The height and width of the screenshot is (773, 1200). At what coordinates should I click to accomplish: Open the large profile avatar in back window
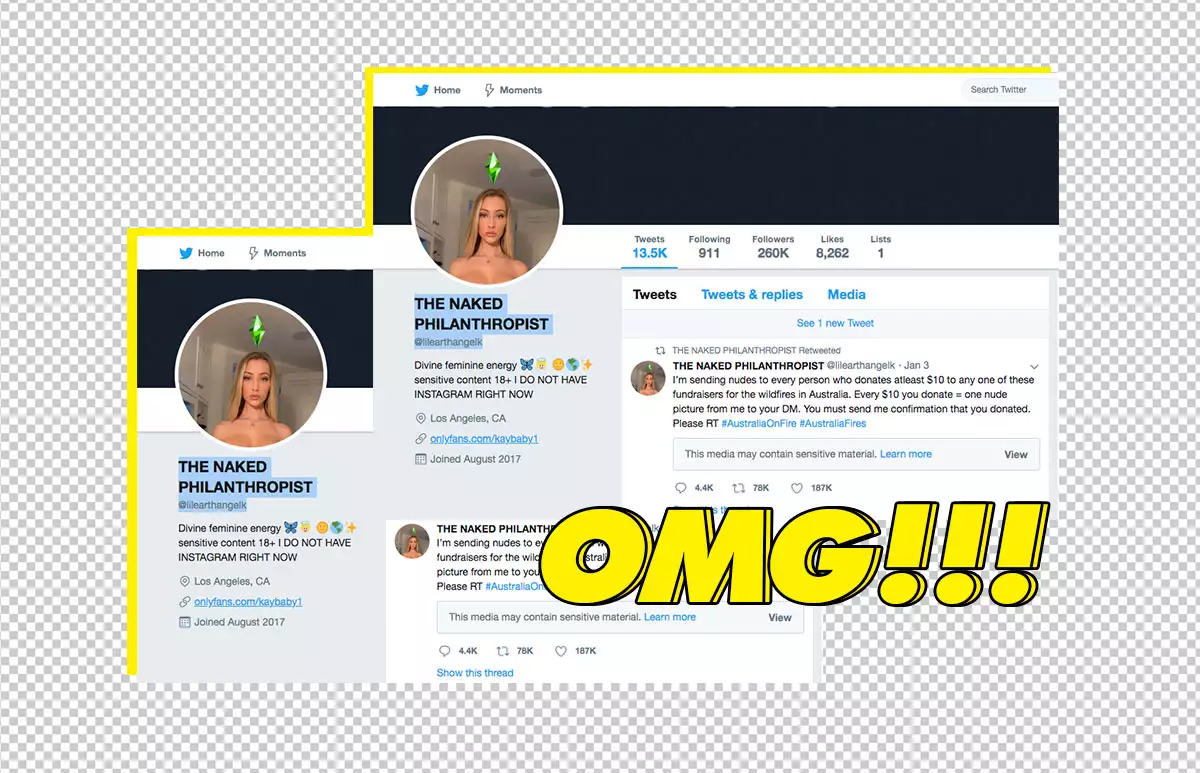pos(487,211)
